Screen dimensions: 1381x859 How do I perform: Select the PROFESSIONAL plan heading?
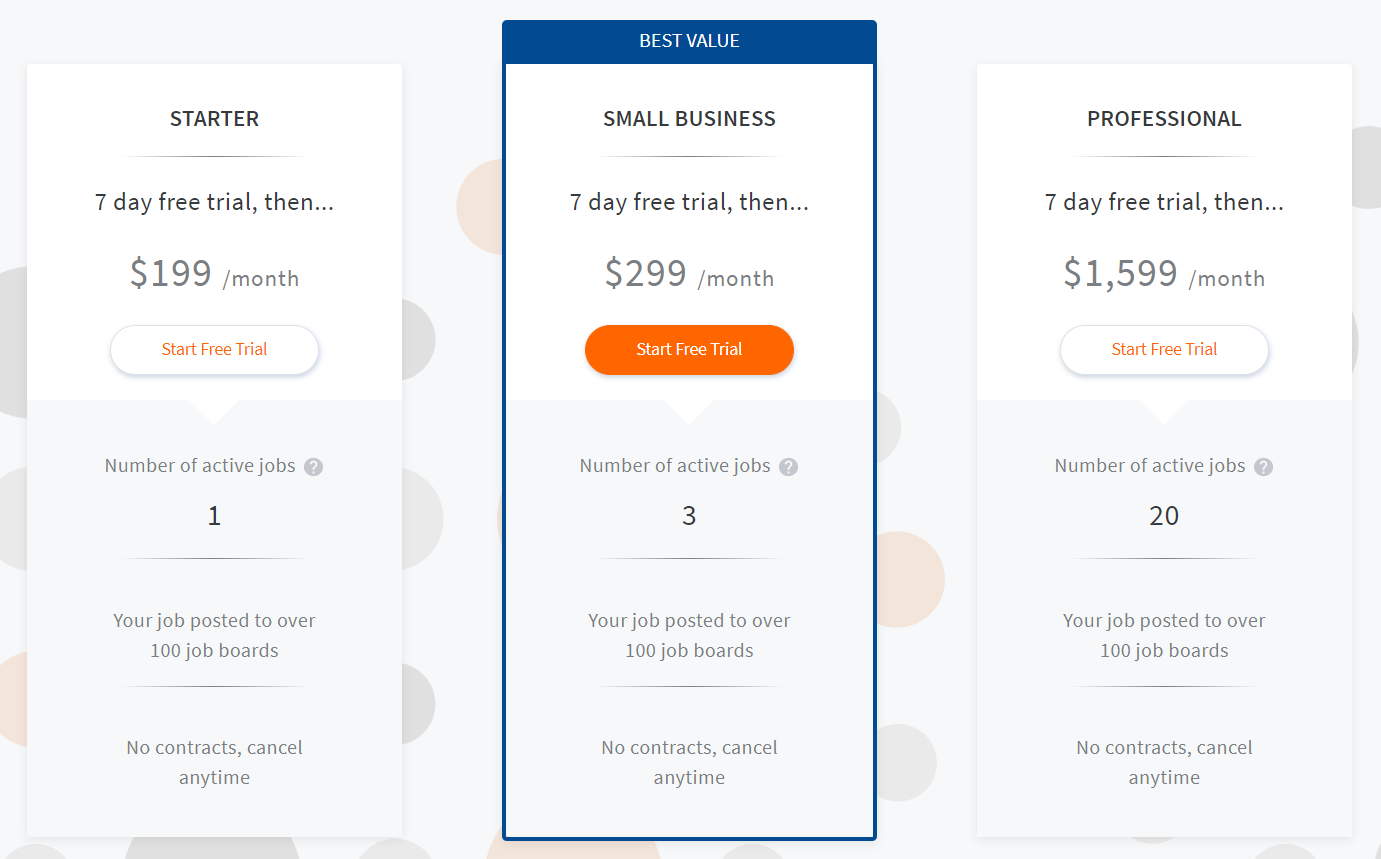point(1164,119)
